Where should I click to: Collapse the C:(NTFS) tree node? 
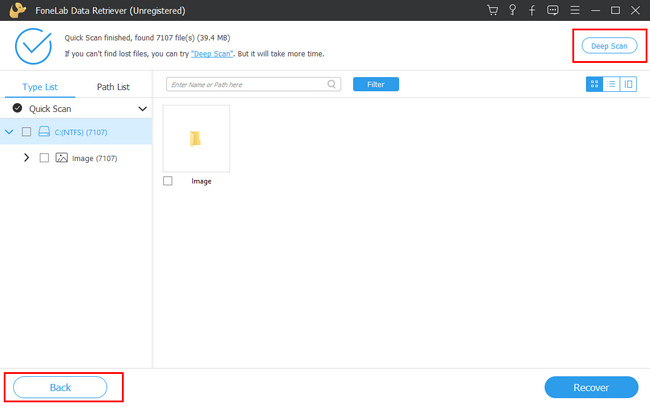pos(9,132)
